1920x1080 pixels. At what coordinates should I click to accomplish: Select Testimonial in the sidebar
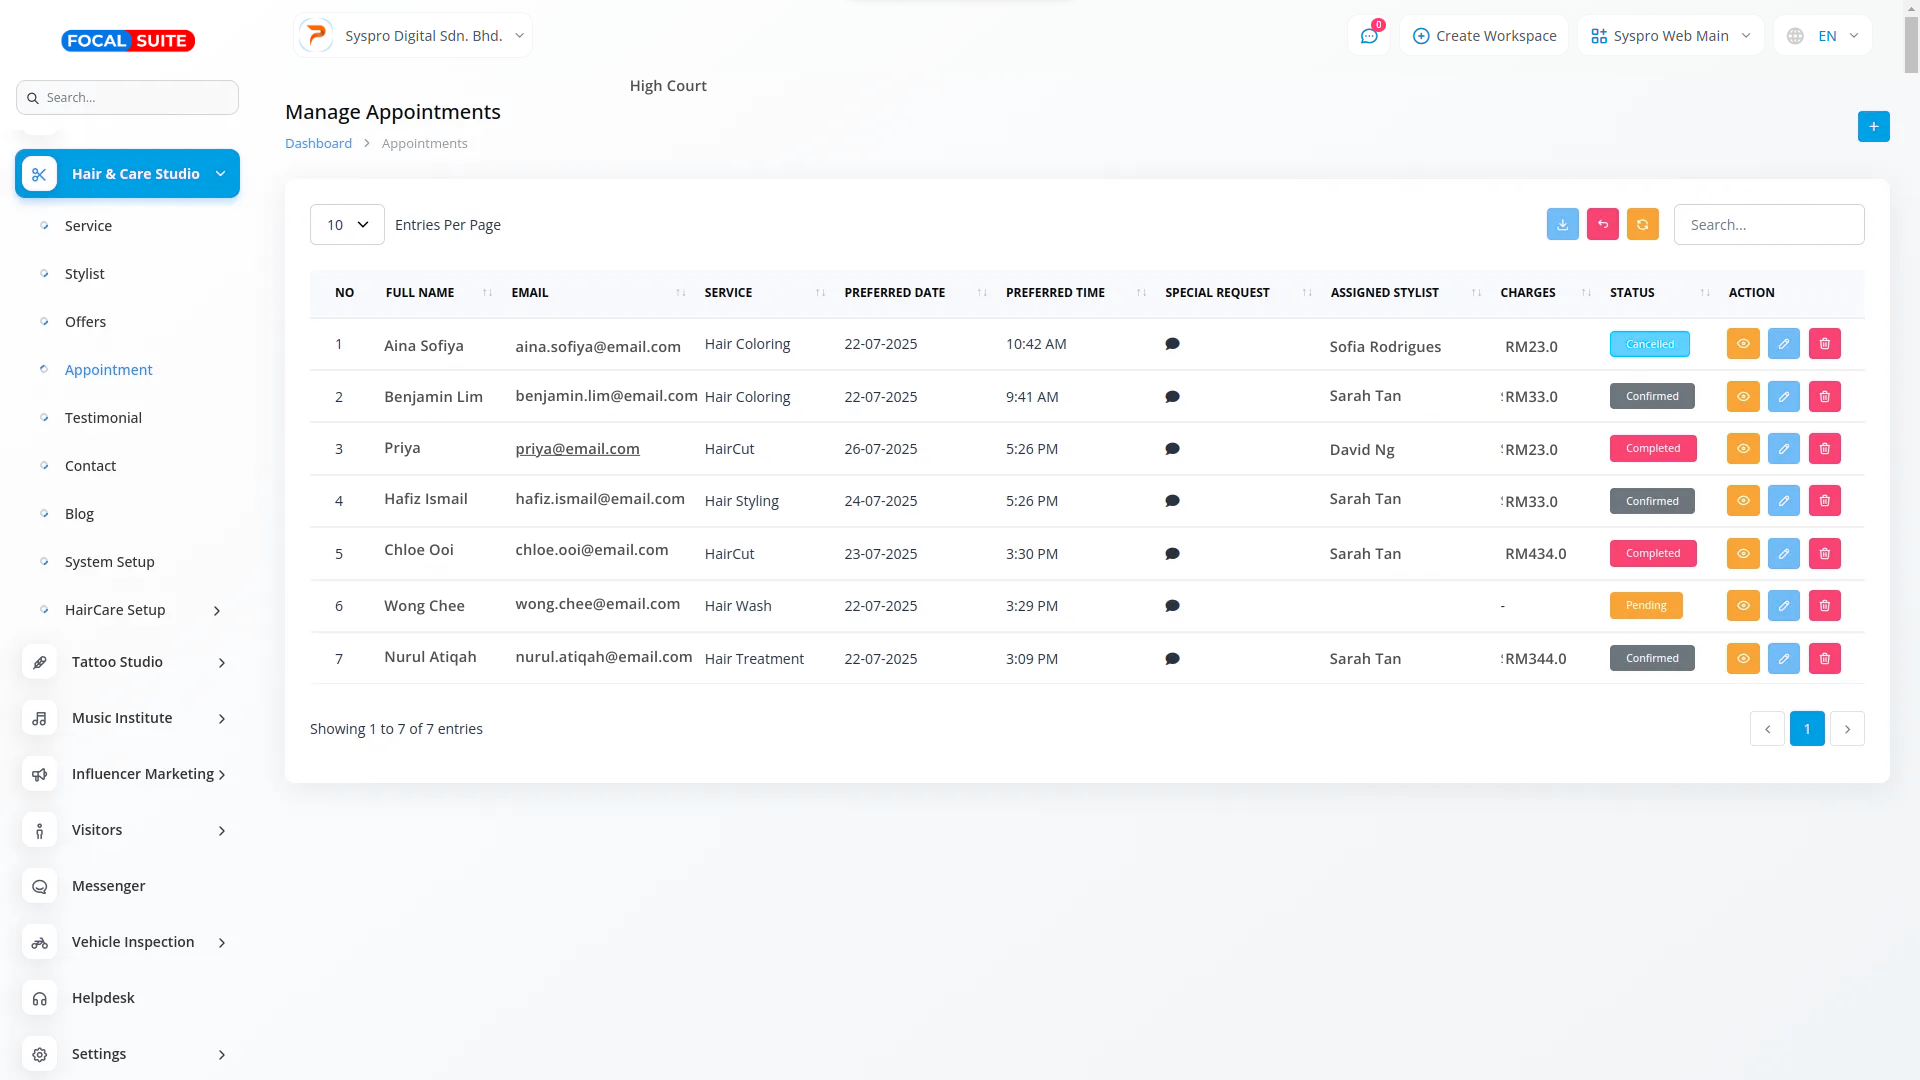(103, 418)
